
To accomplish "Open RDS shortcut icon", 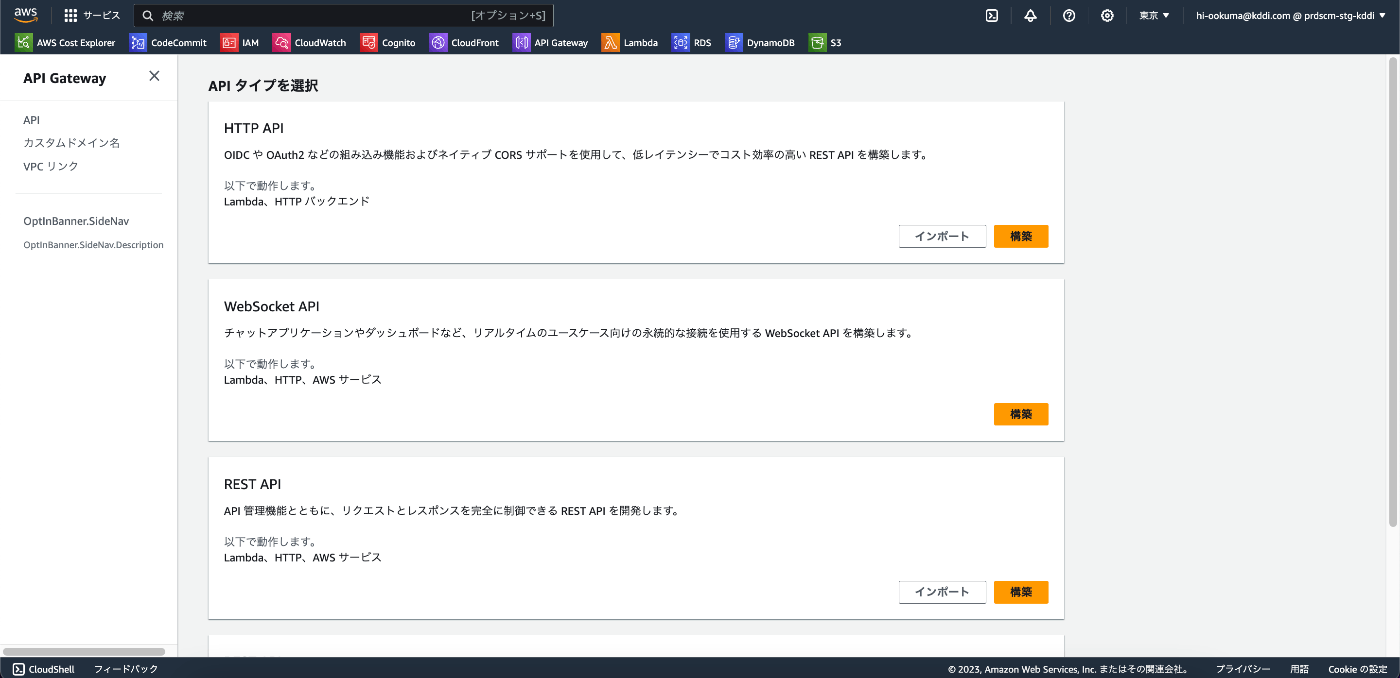I will pyautogui.click(x=680, y=43).
